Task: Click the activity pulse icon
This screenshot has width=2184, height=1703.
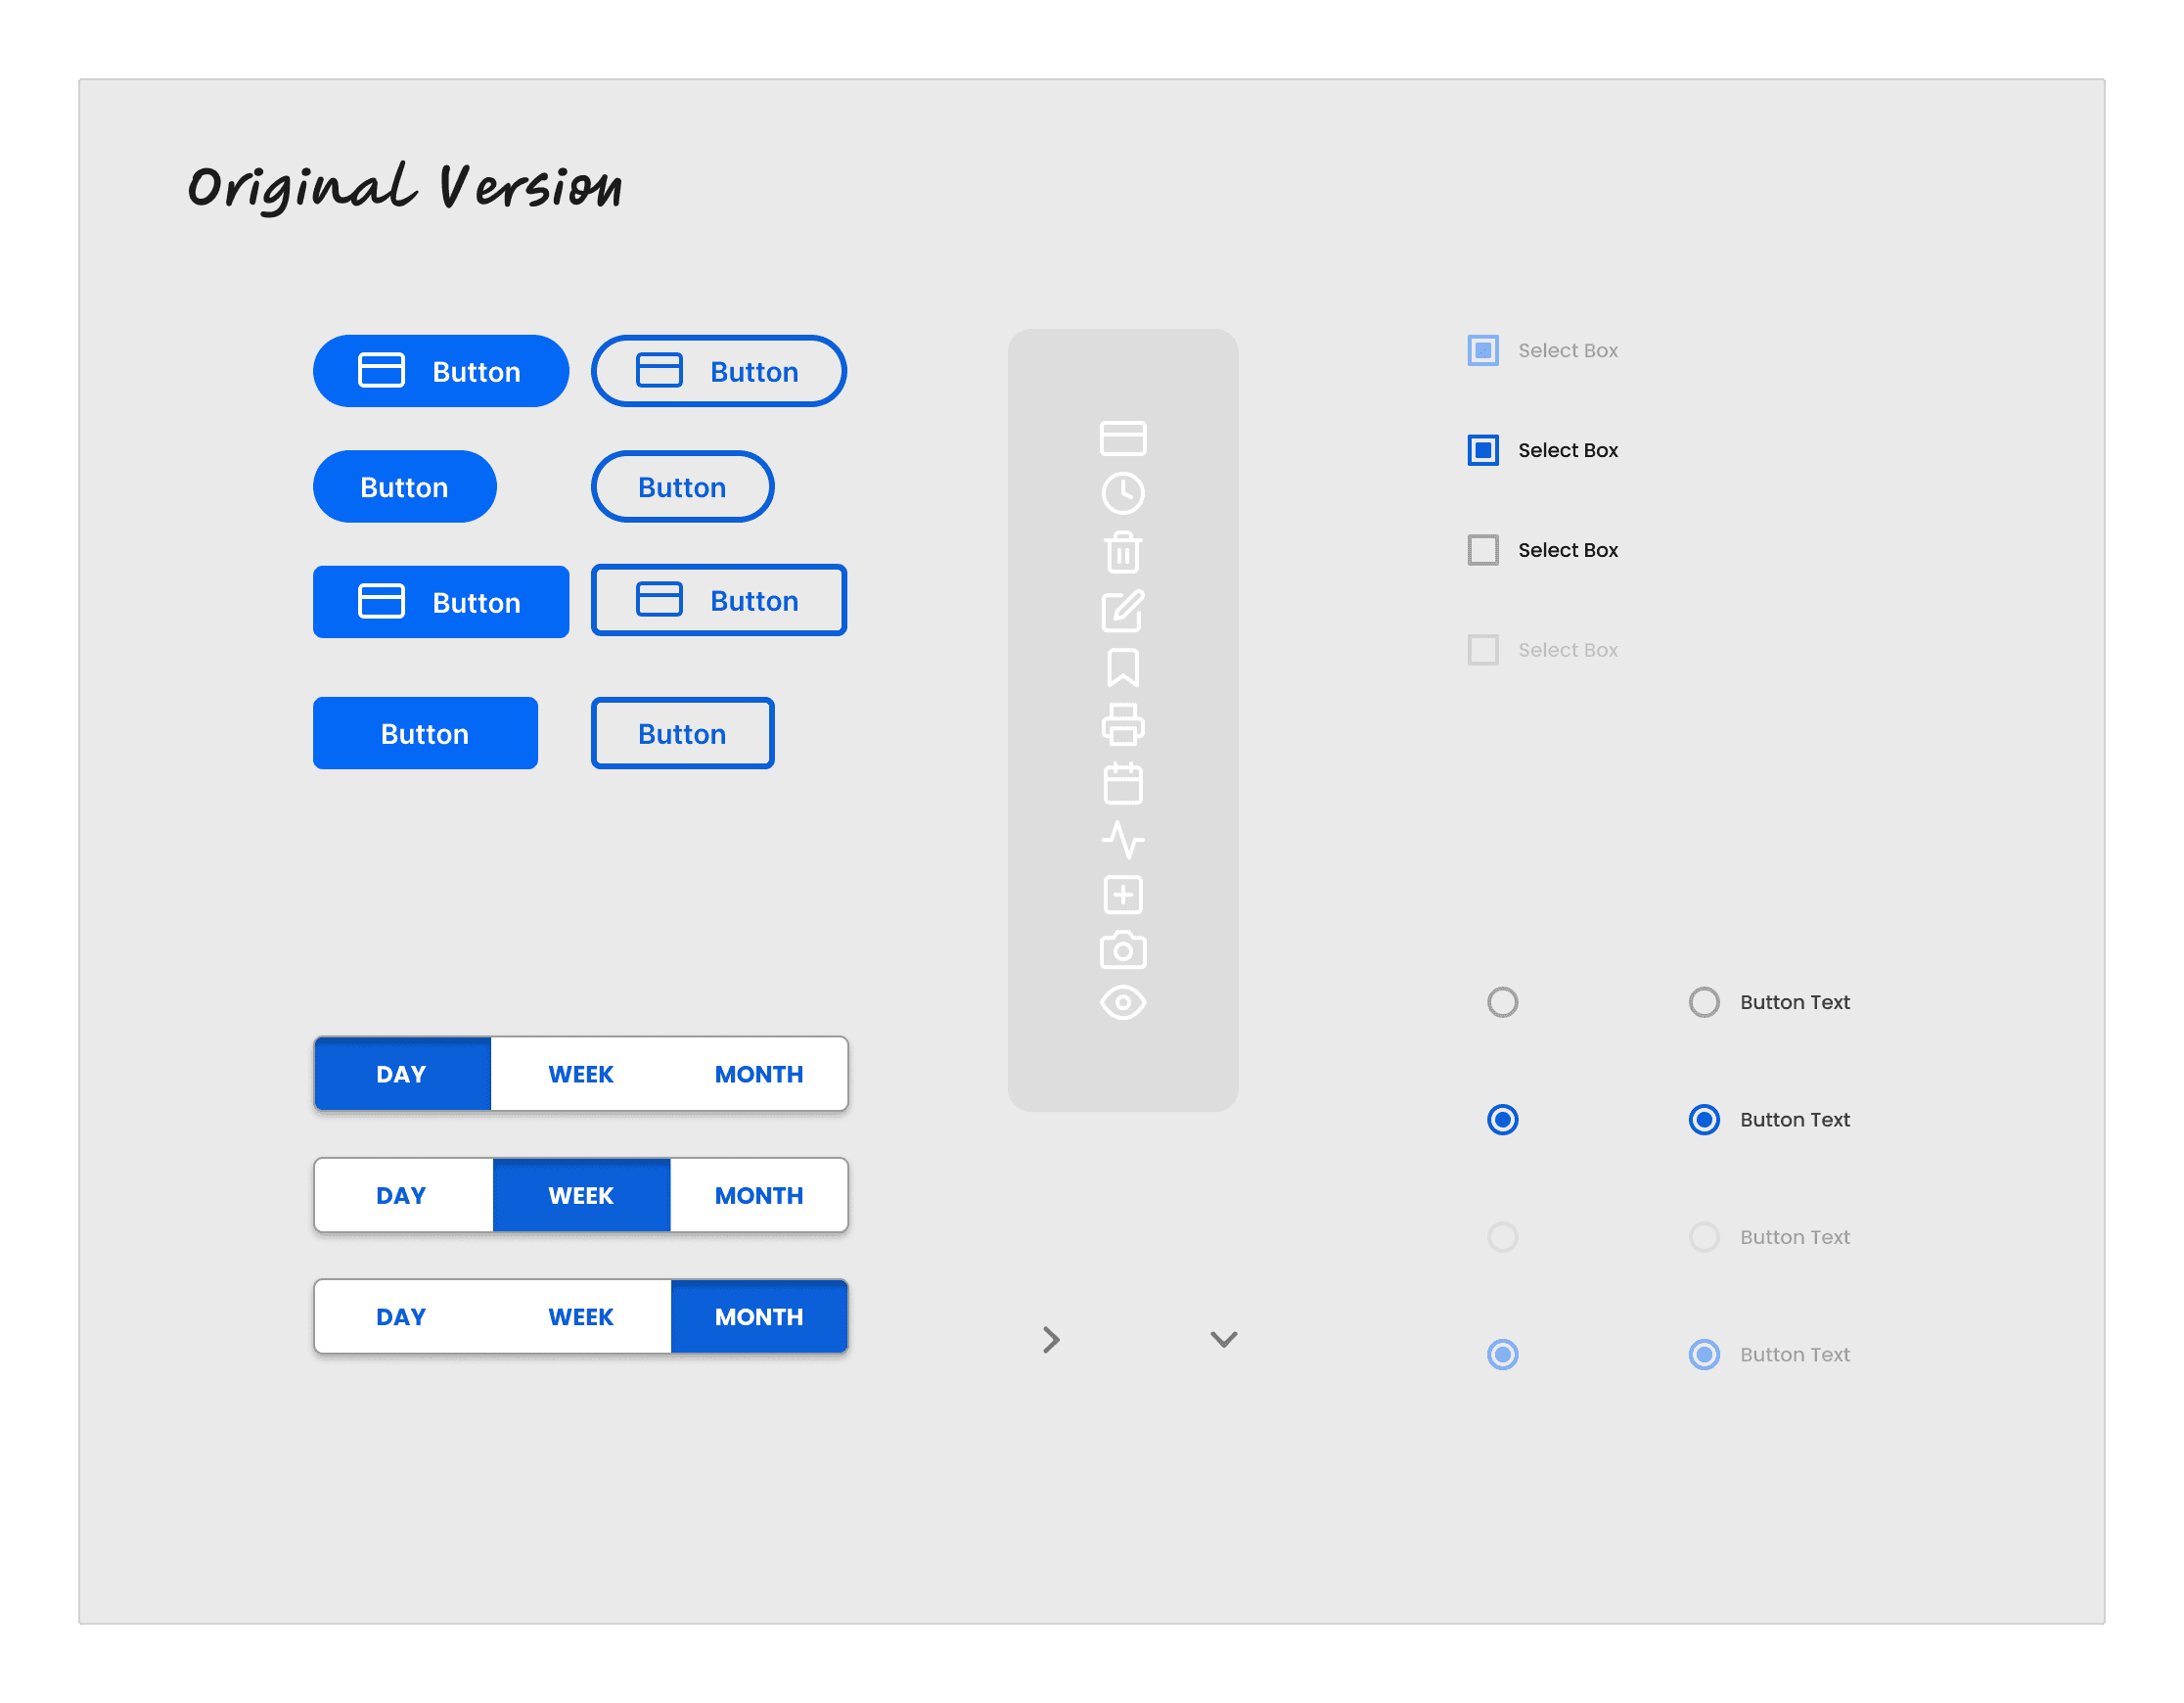Action: (x=1122, y=840)
